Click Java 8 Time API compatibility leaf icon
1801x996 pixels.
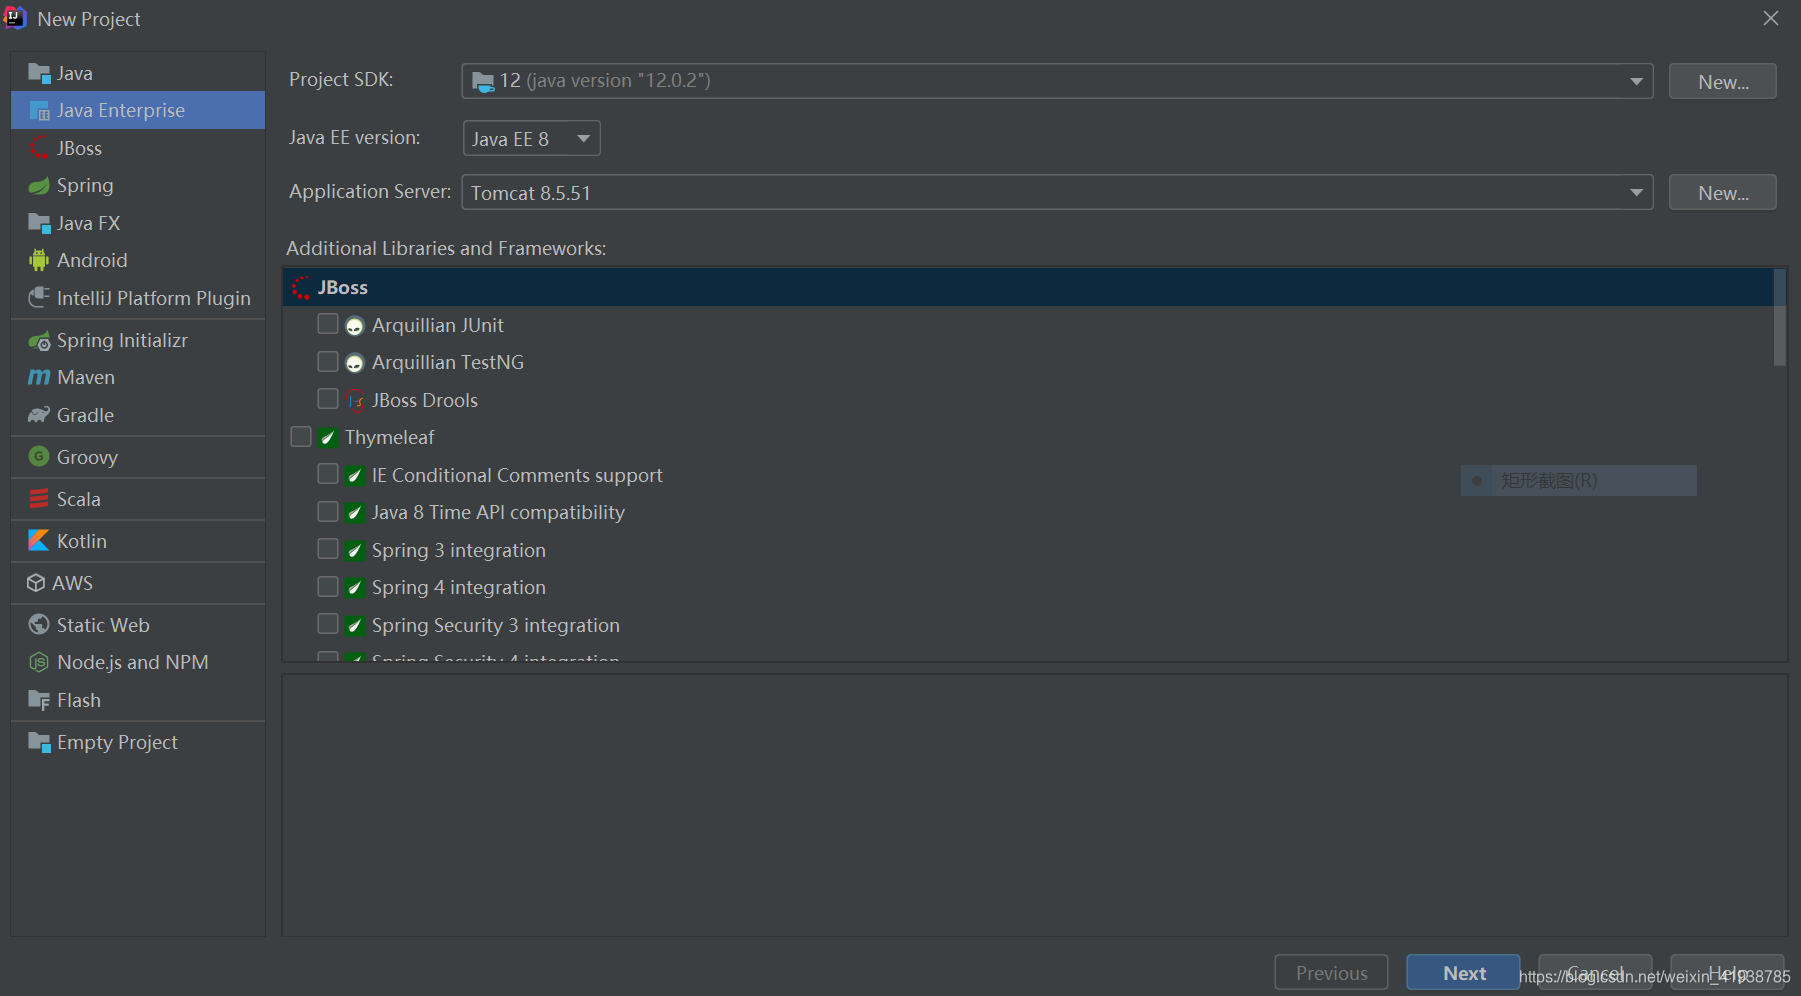tap(355, 513)
